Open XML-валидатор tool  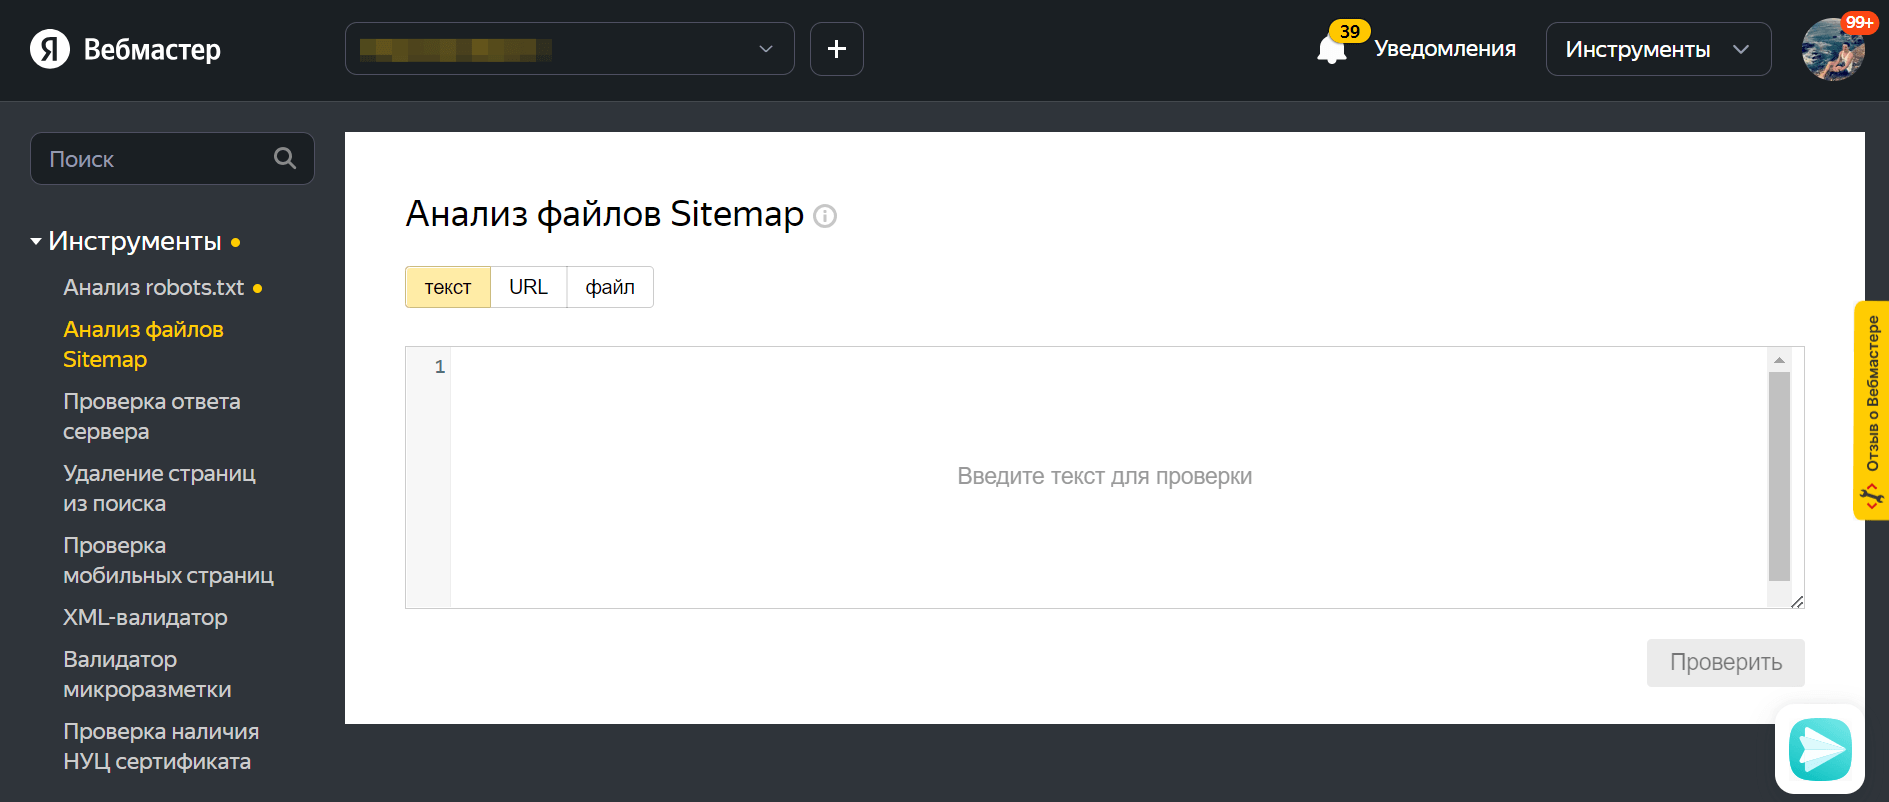pyautogui.click(x=145, y=618)
